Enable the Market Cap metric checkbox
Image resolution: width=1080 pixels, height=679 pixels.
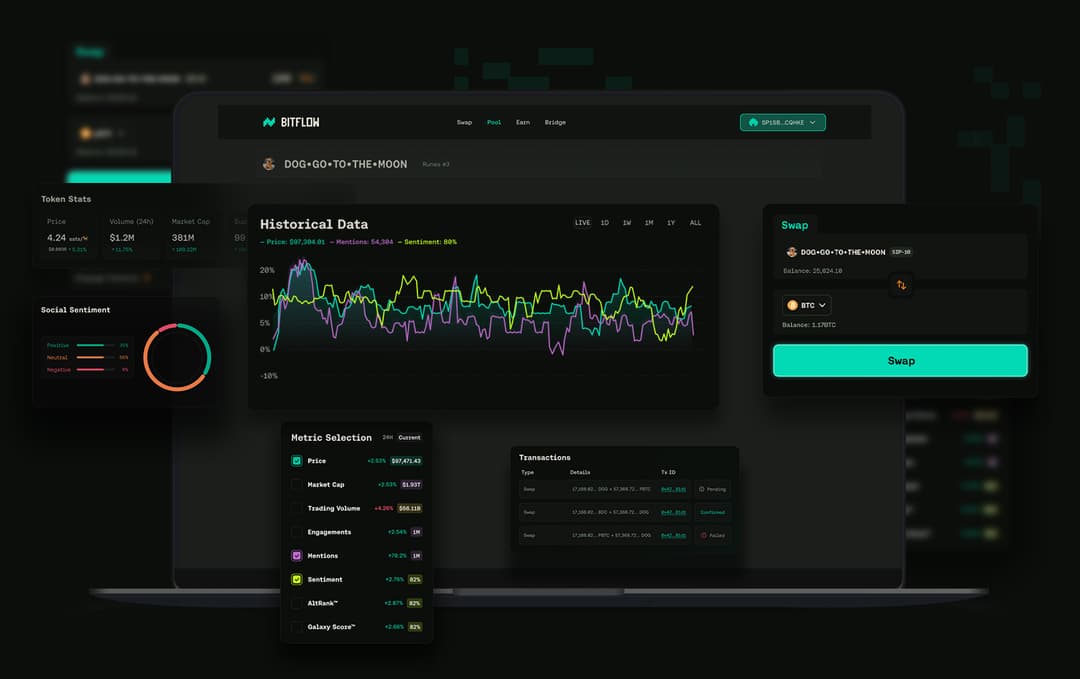[x=297, y=482]
